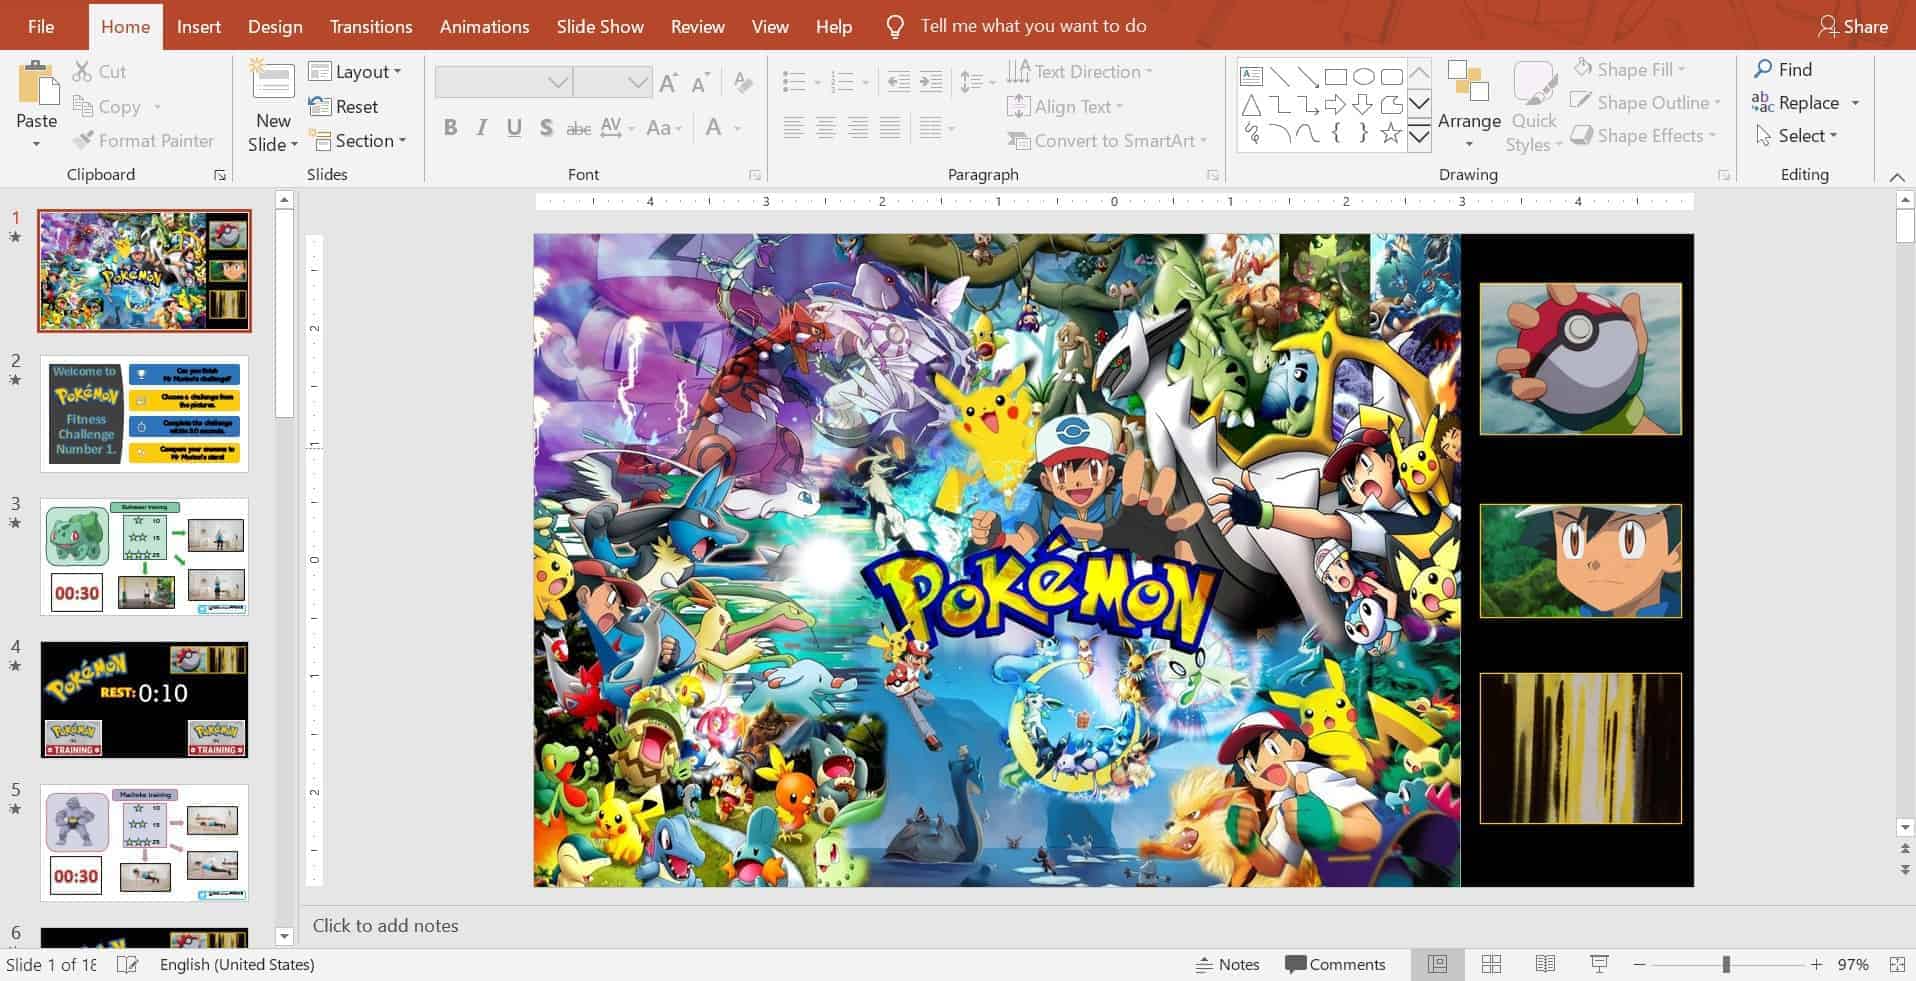Open the Transitions ribbon tab
Screen dimensions: 1916x981
pyautogui.click(x=370, y=26)
